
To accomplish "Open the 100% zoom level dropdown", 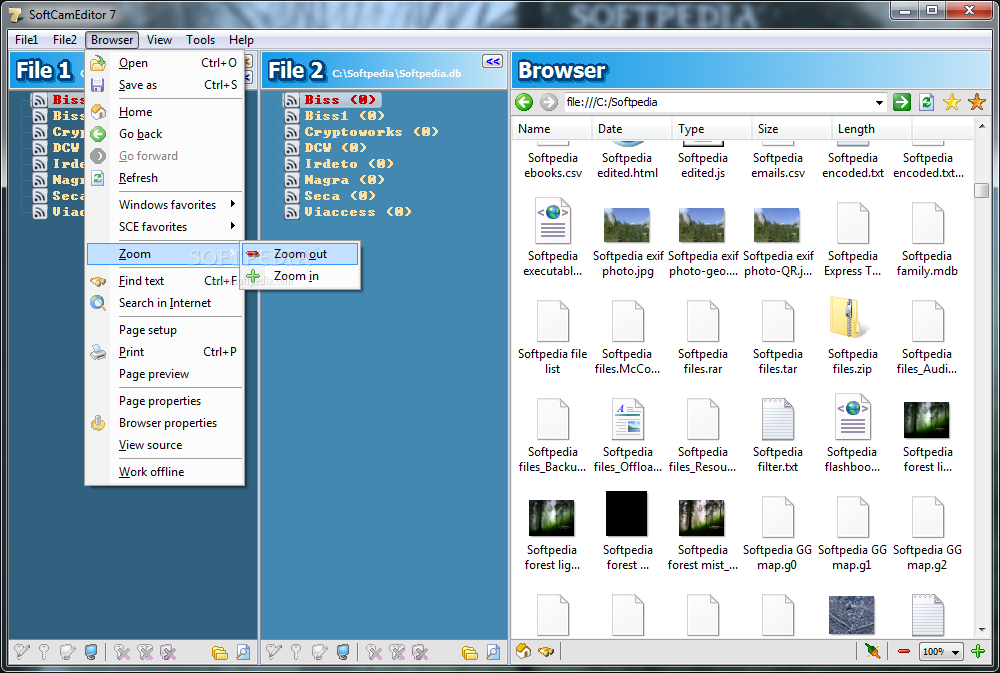I will pos(955,652).
